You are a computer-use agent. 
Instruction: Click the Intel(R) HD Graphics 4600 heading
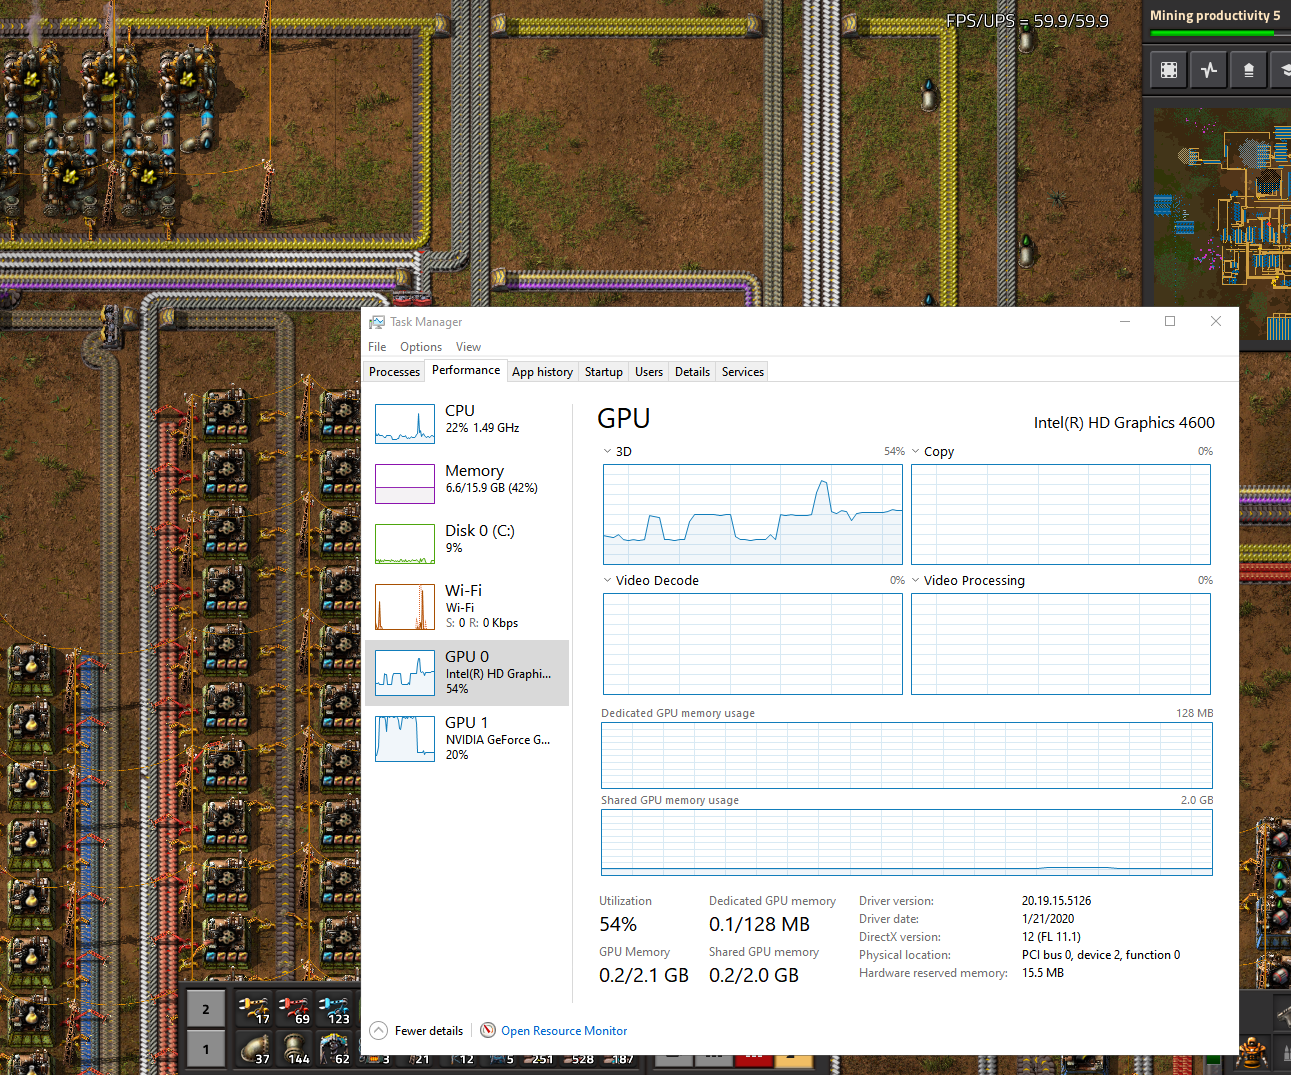[x=1124, y=422]
